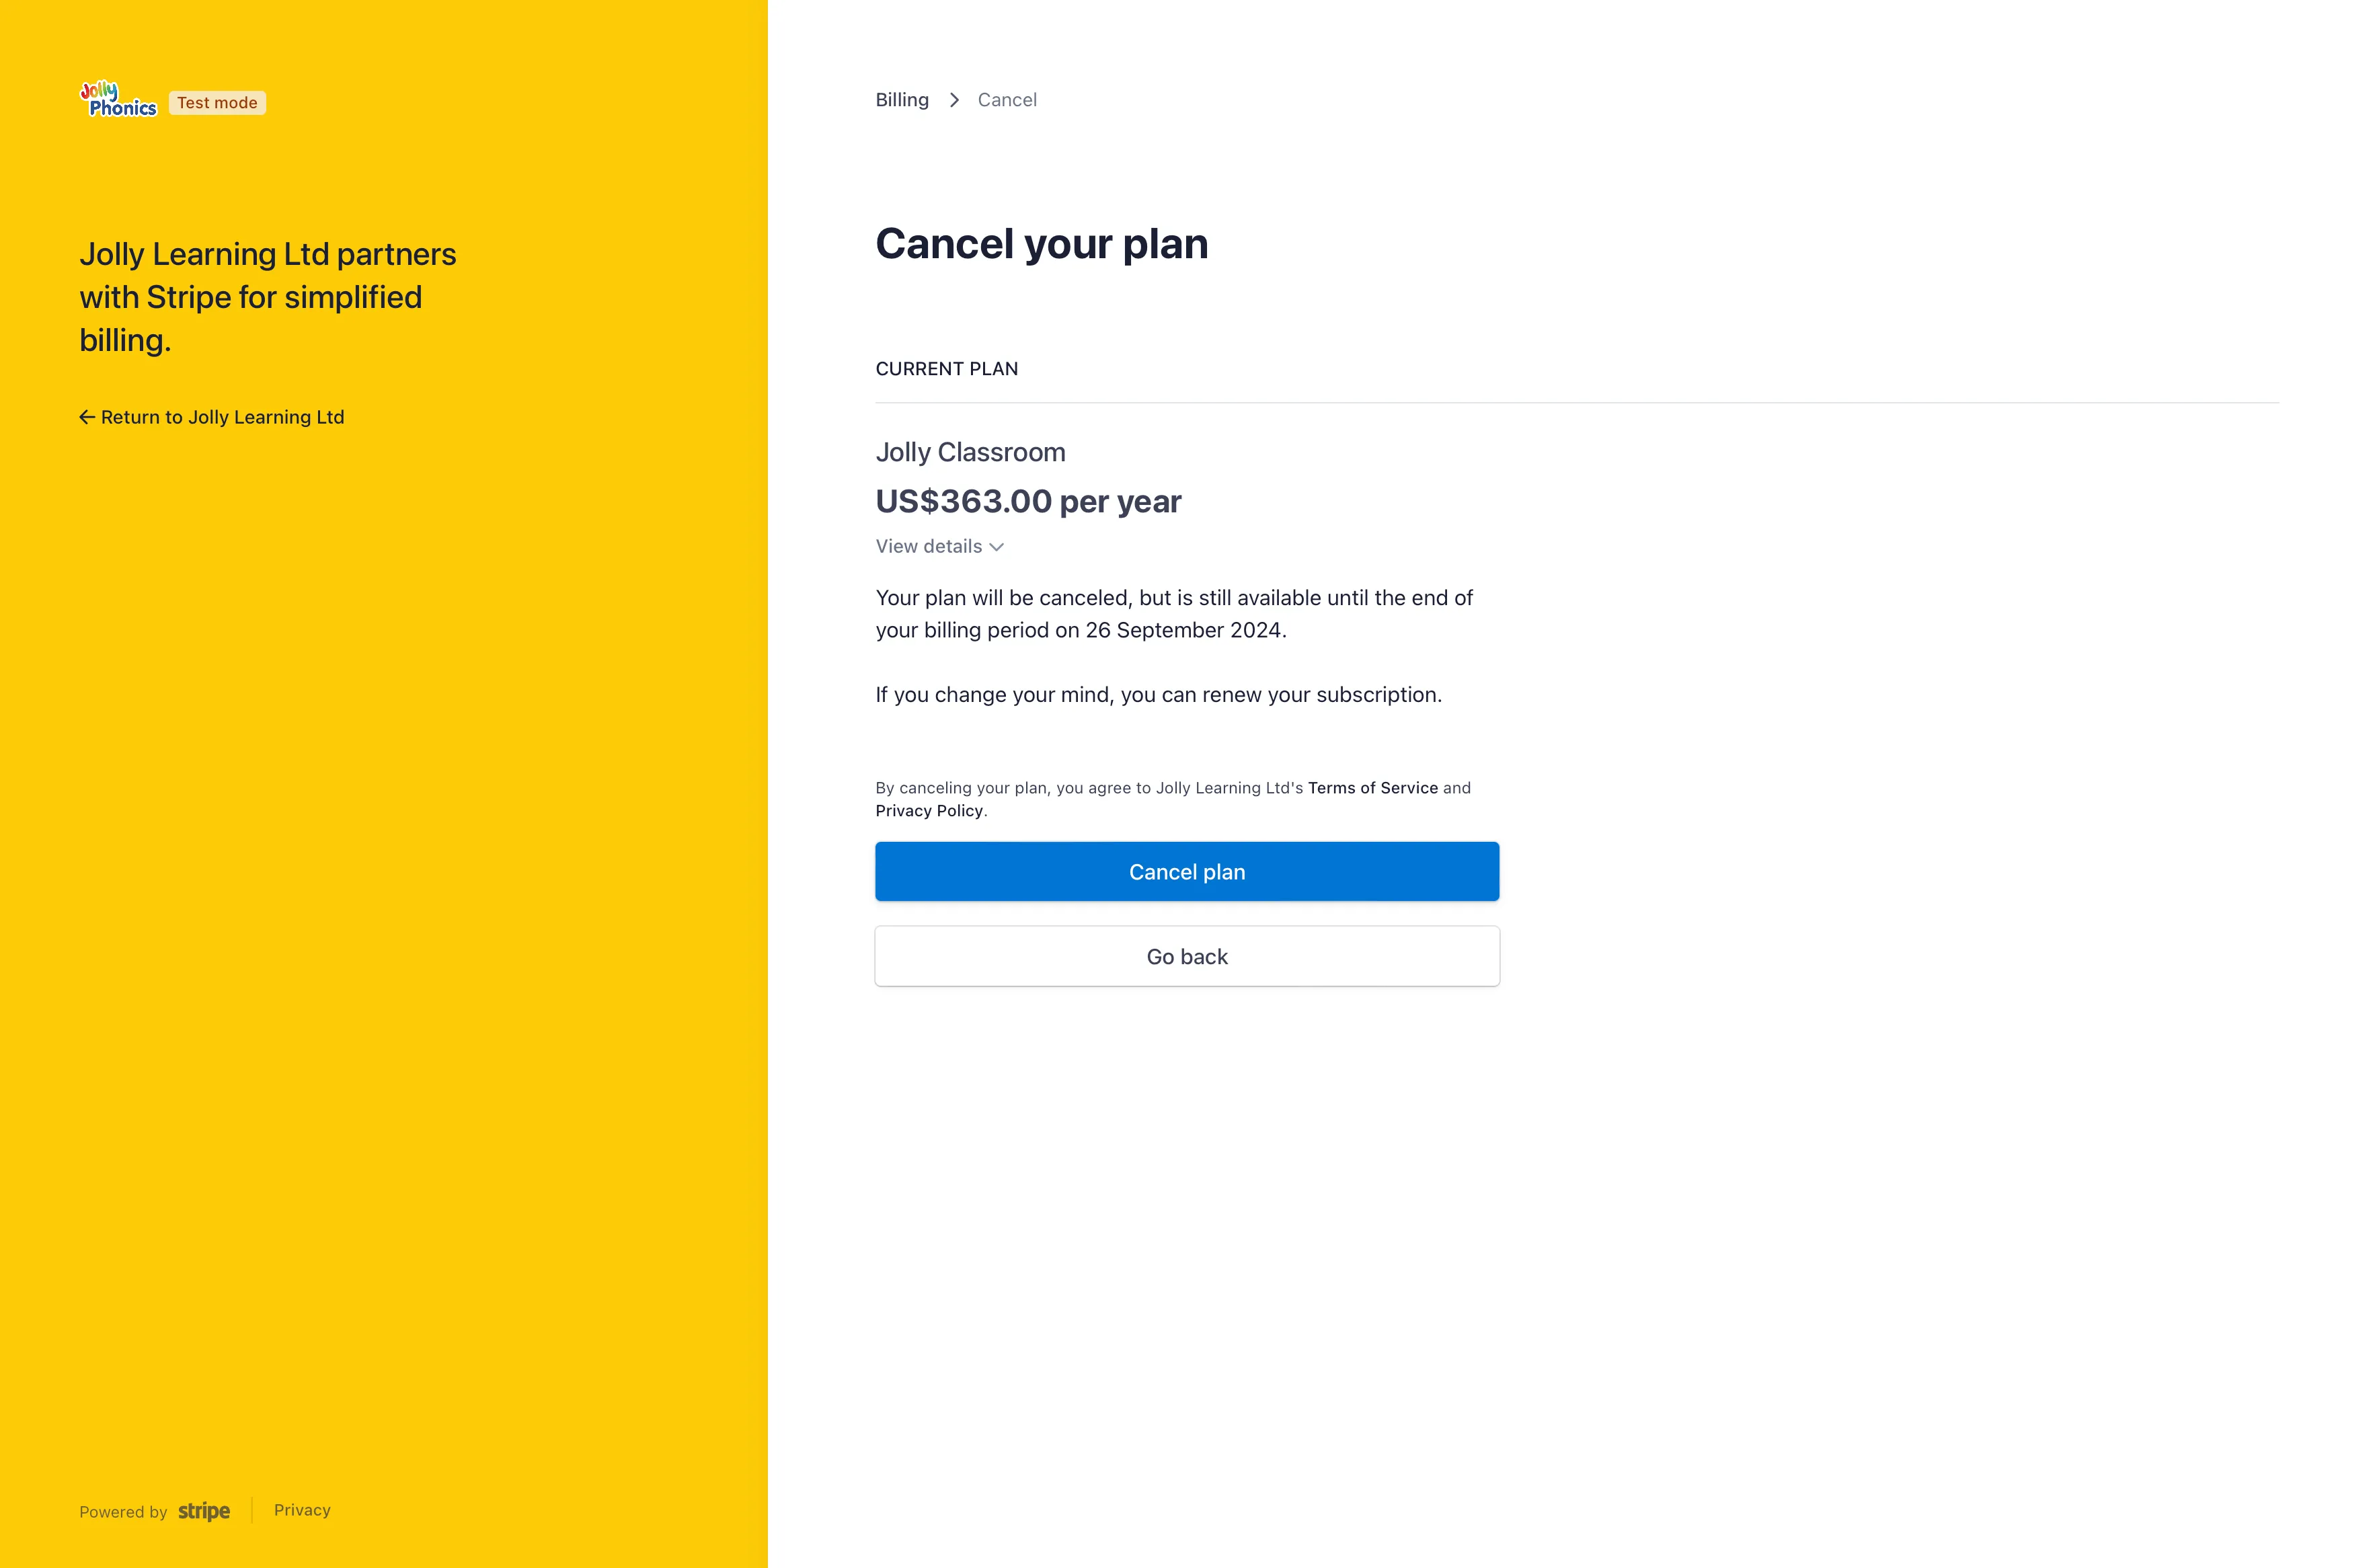2375x1568 pixels.
Task: Click the back arrow before Return link
Action: 85,416
